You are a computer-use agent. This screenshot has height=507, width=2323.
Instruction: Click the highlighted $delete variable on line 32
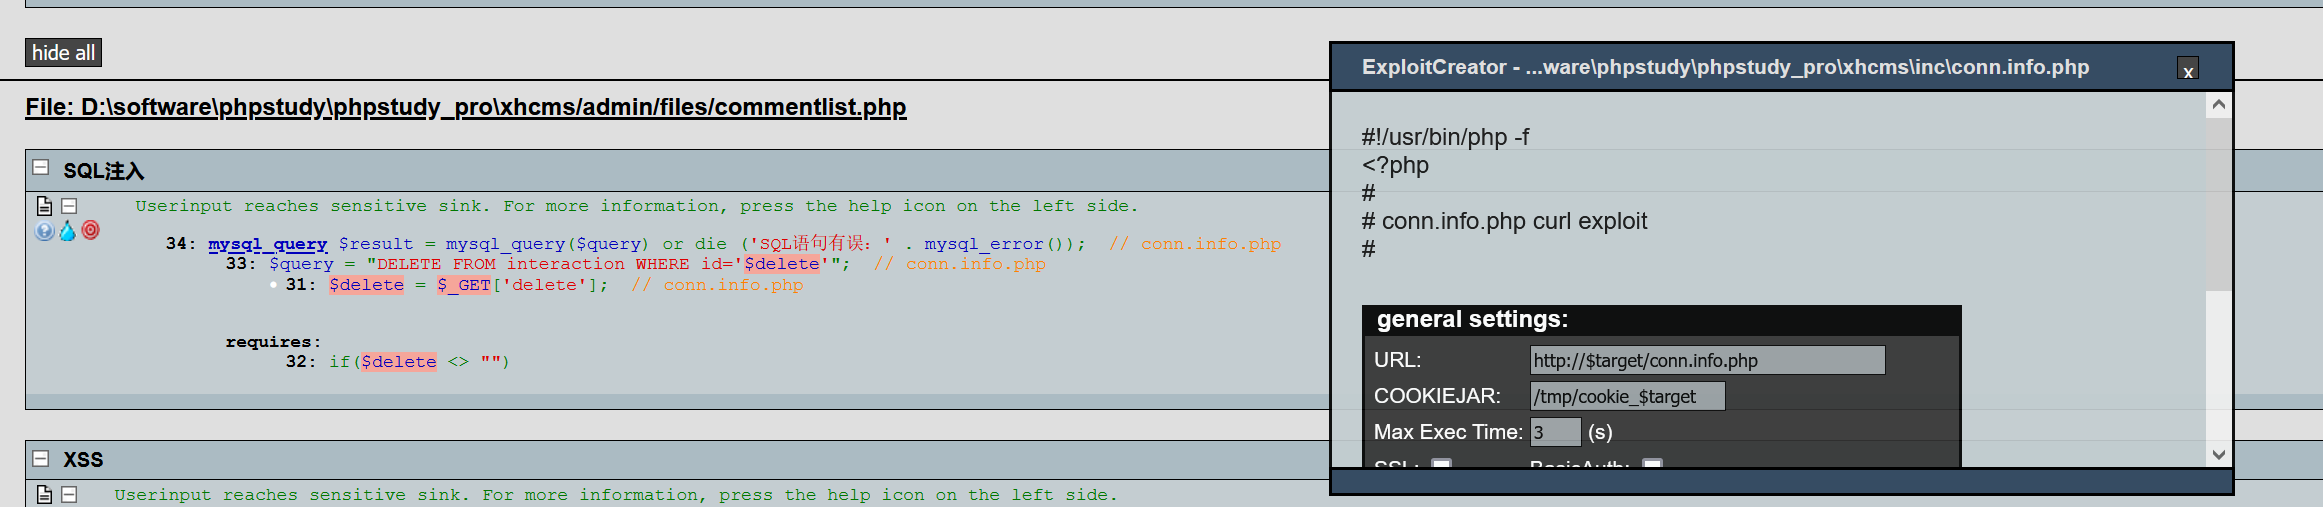[x=398, y=362]
